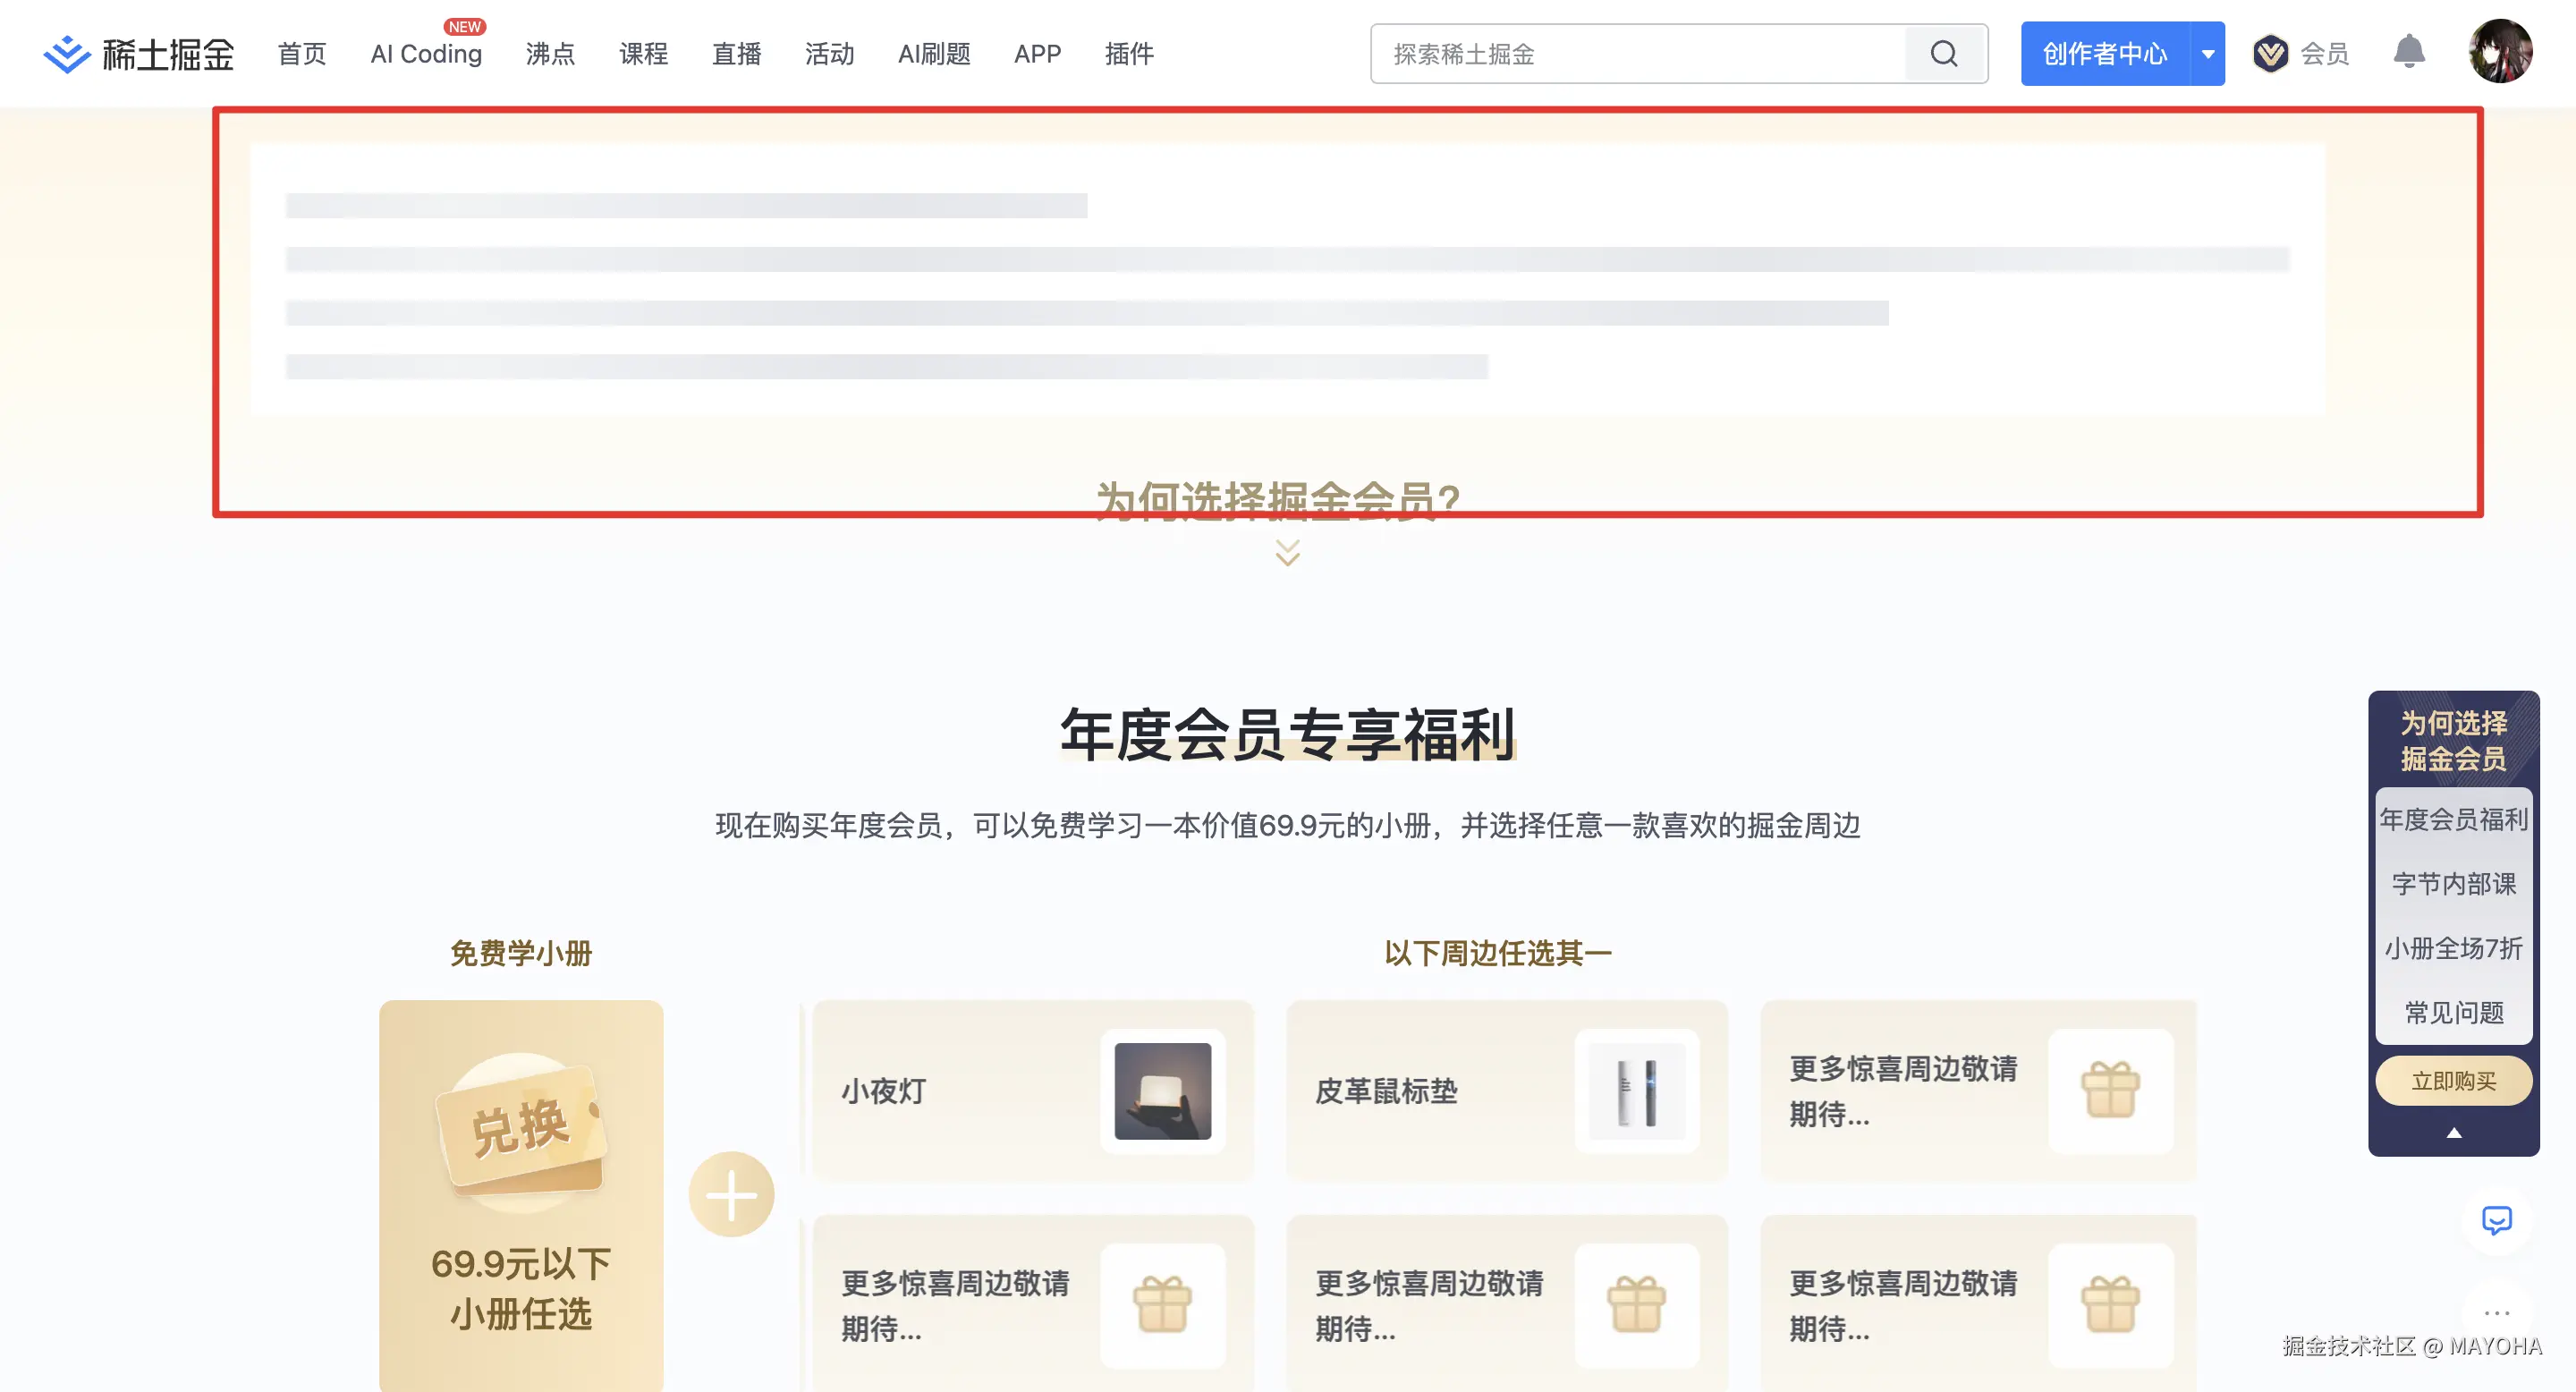This screenshot has height=1392, width=2576.
Task: Open the search by clicking magnifier icon
Action: 1944,53
